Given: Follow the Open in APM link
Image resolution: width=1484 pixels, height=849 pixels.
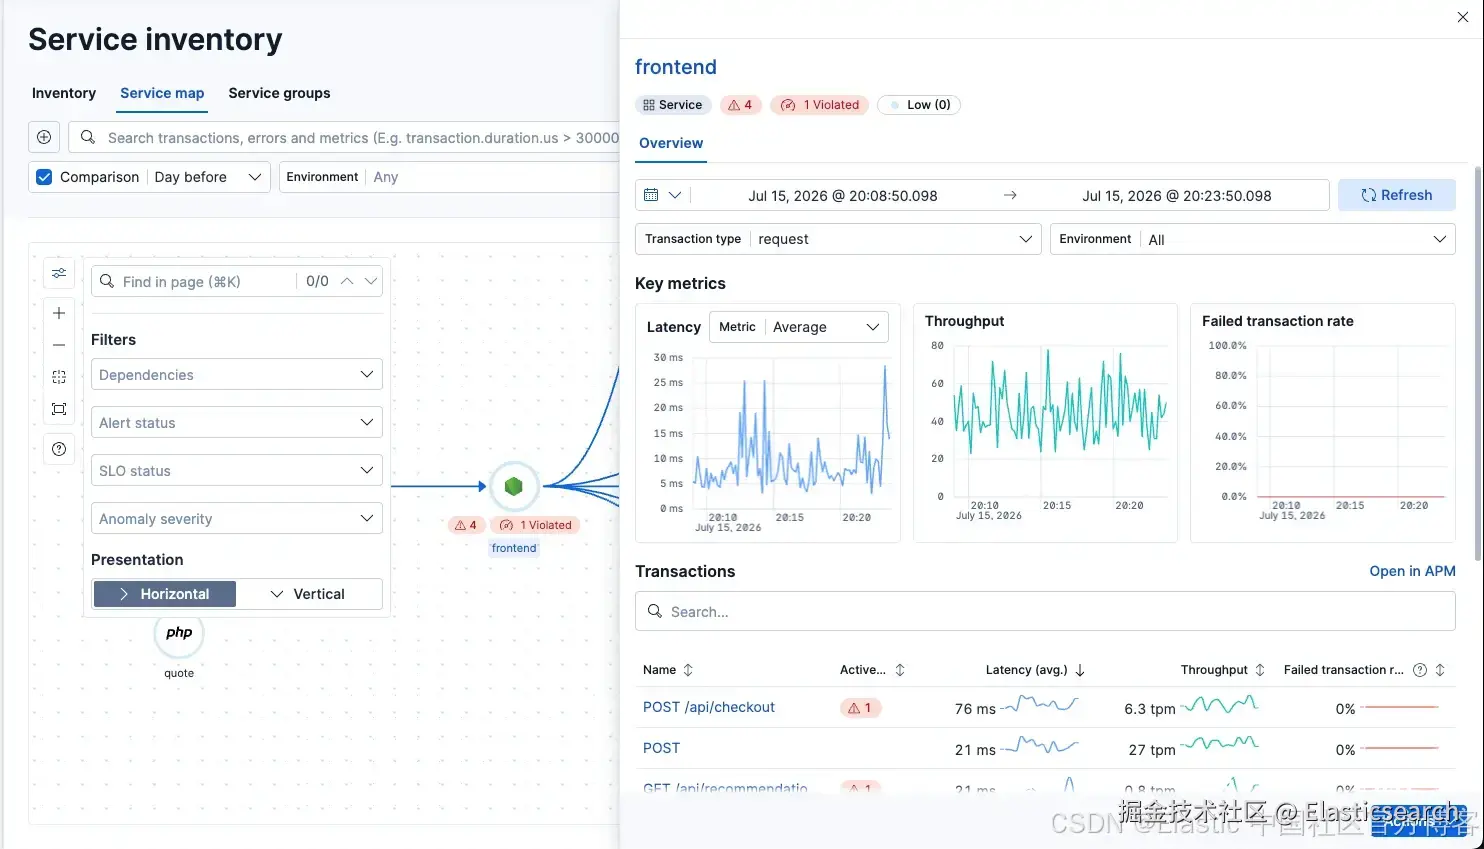Looking at the screenshot, I should pyautogui.click(x=1412, y=571).
